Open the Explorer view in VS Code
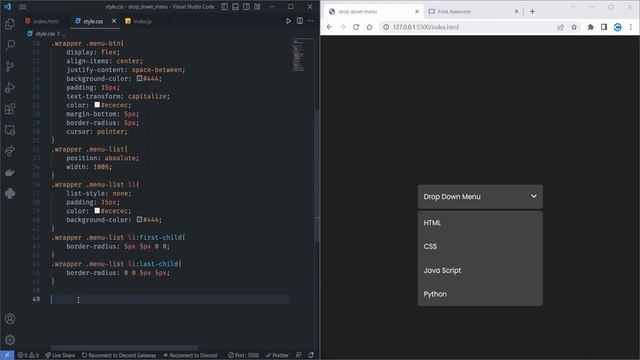This screenshot has height=360, width=640. (10, 24)
